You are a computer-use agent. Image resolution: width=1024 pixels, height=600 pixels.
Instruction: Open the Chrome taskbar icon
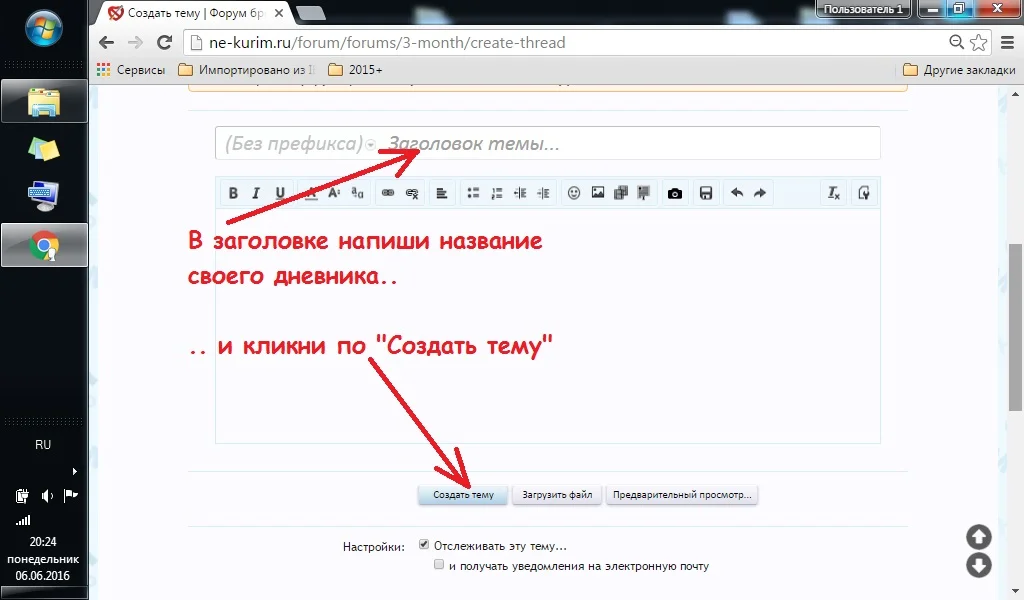point(44,245)
